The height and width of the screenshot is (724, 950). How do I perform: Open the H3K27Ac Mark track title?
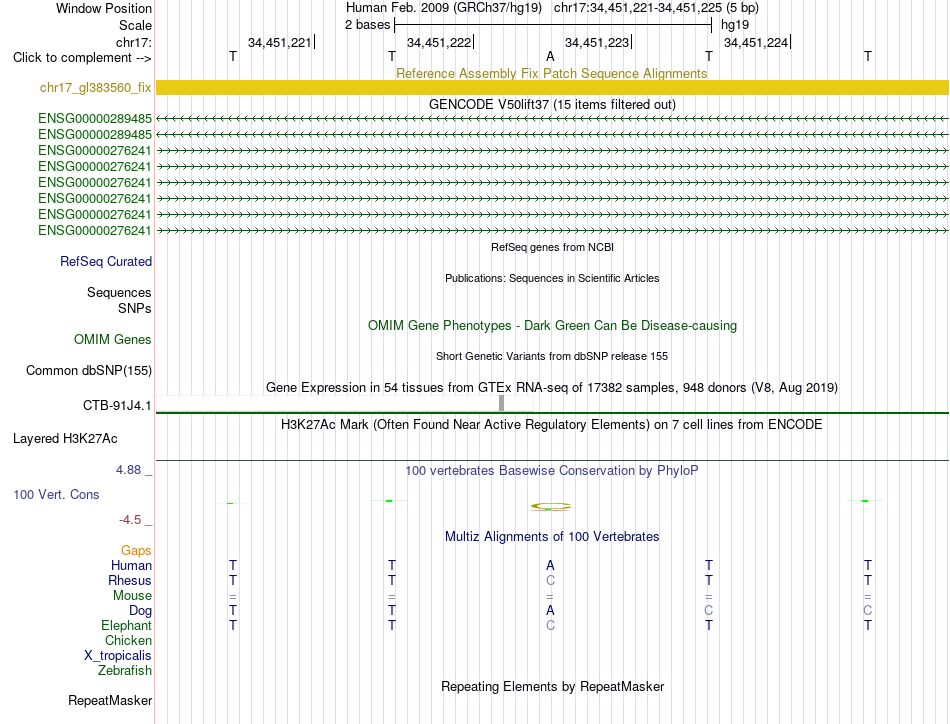552,425
